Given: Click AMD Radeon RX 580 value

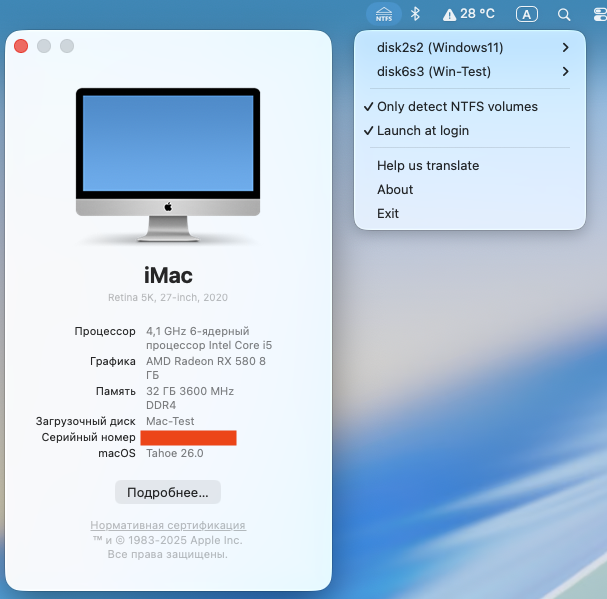Looking at the screenshot, I should point(206,368).
